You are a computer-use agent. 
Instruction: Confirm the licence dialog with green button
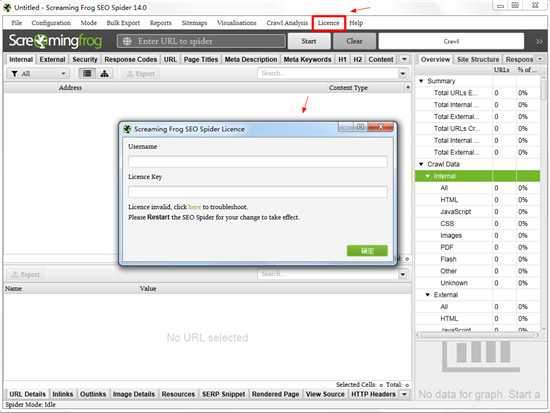coord(367,251)
